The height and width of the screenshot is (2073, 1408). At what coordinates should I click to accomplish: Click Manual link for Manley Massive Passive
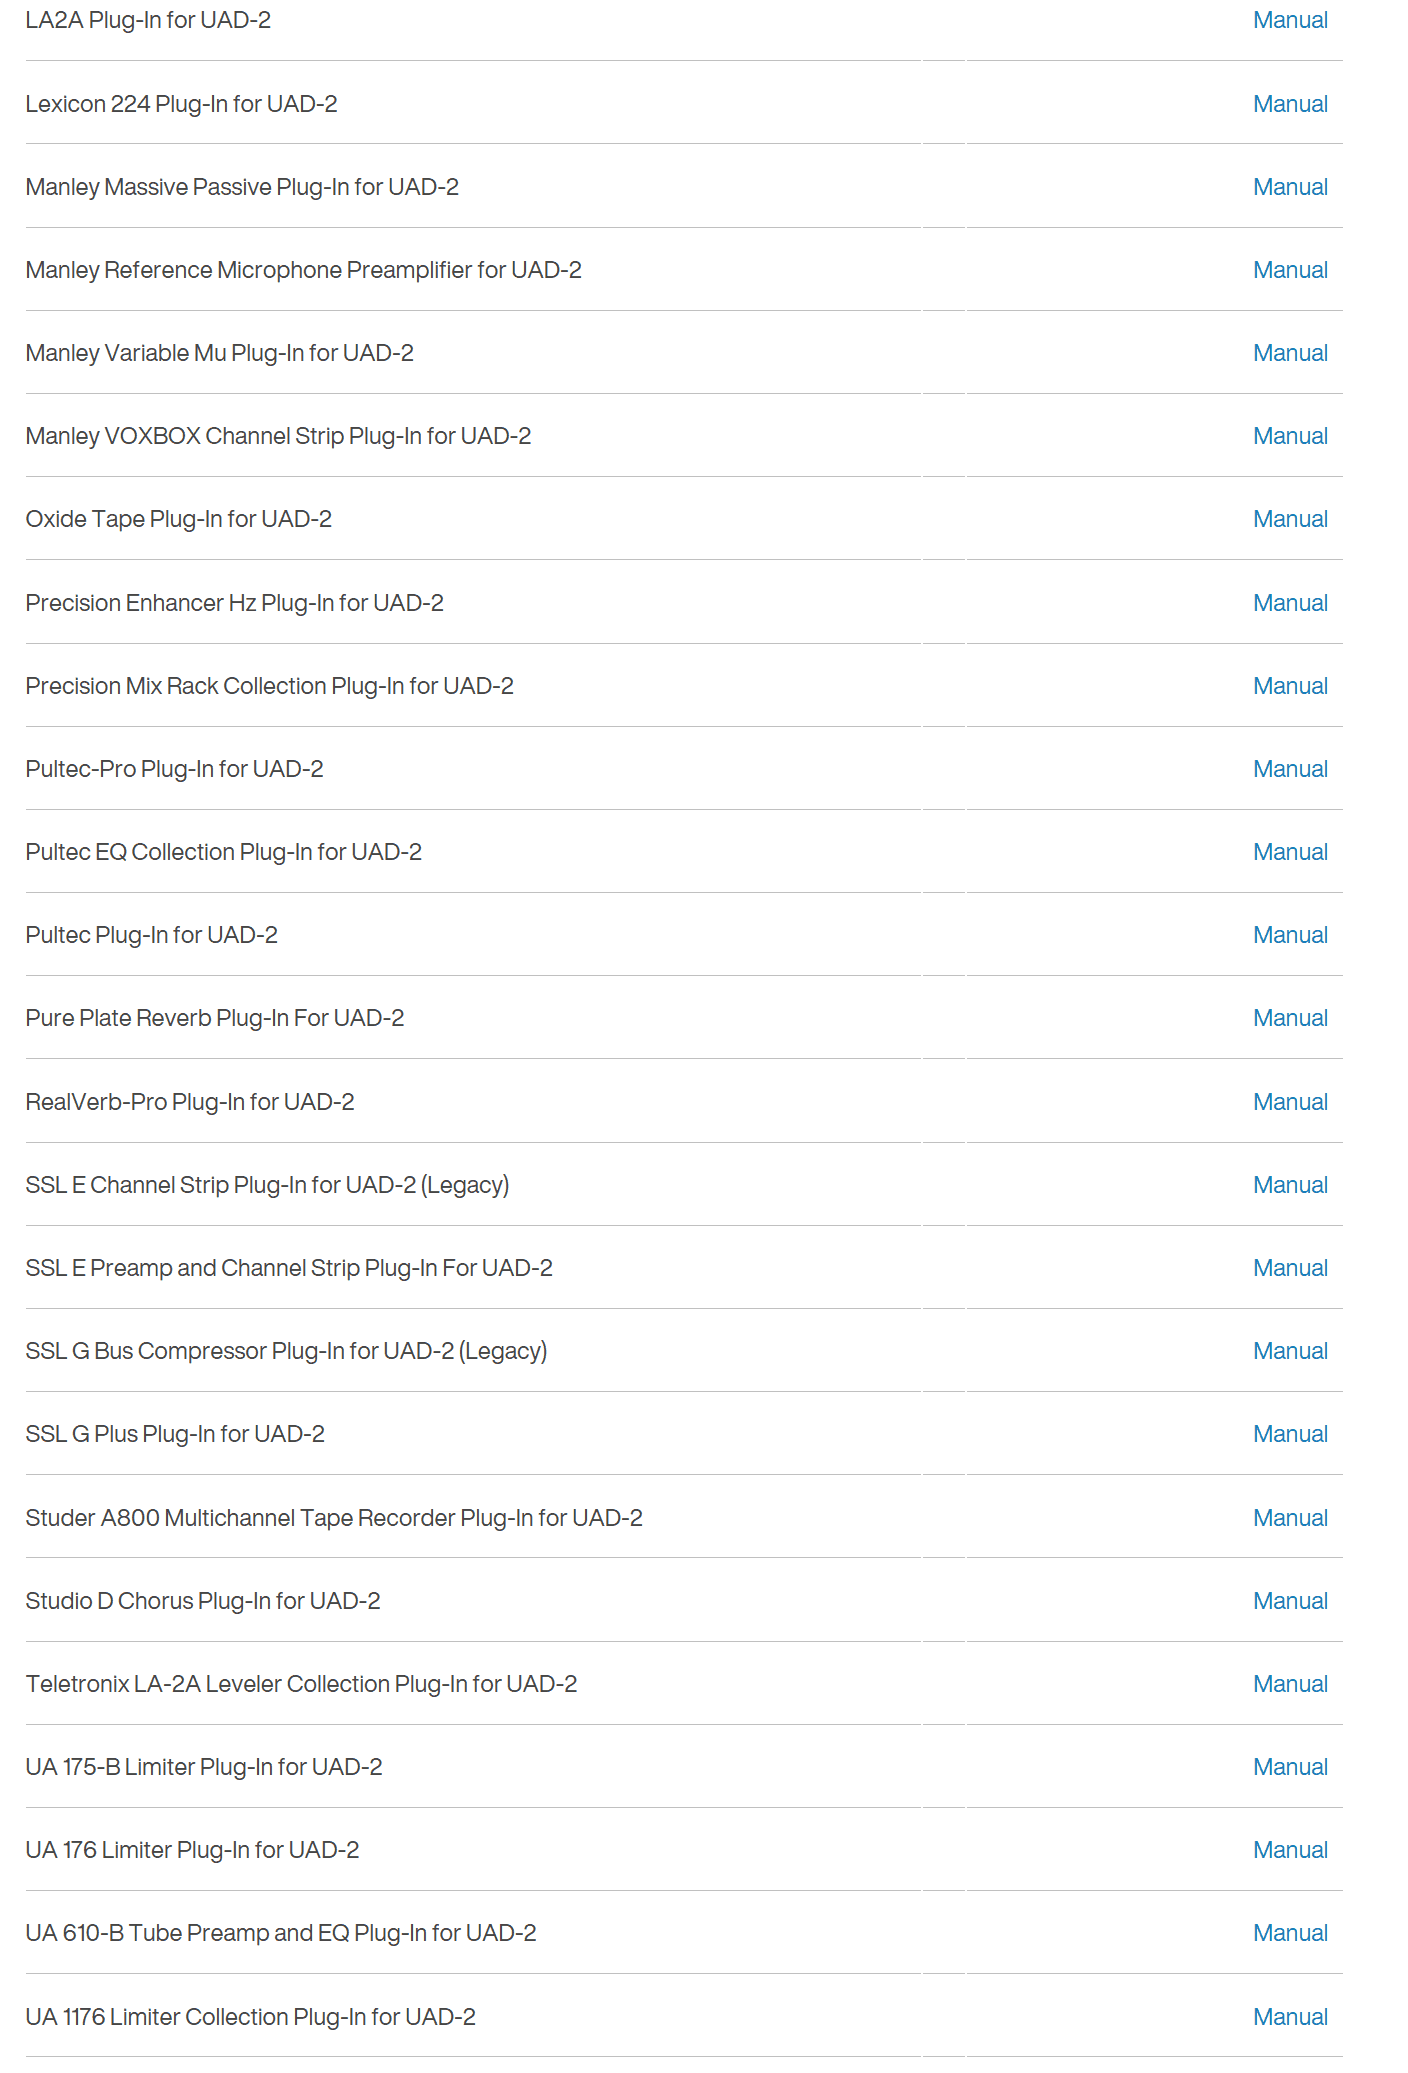[1290, 187]
